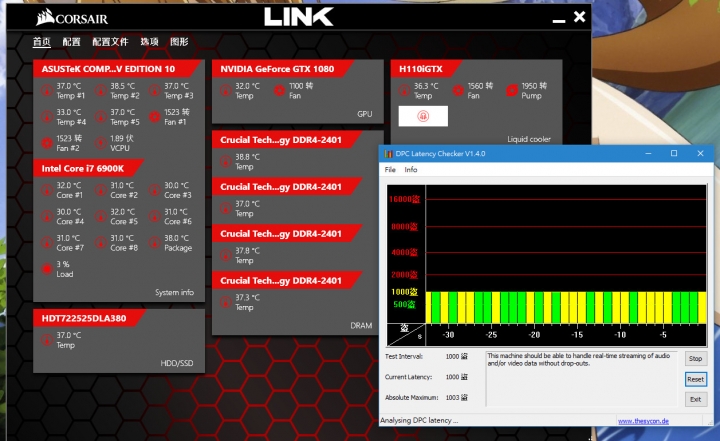Click the third DDR4-2401 37.8 °C Temp icon
The height and width of the screenshot is (441, 720).
pyautogui.click(x=225, y=255)
